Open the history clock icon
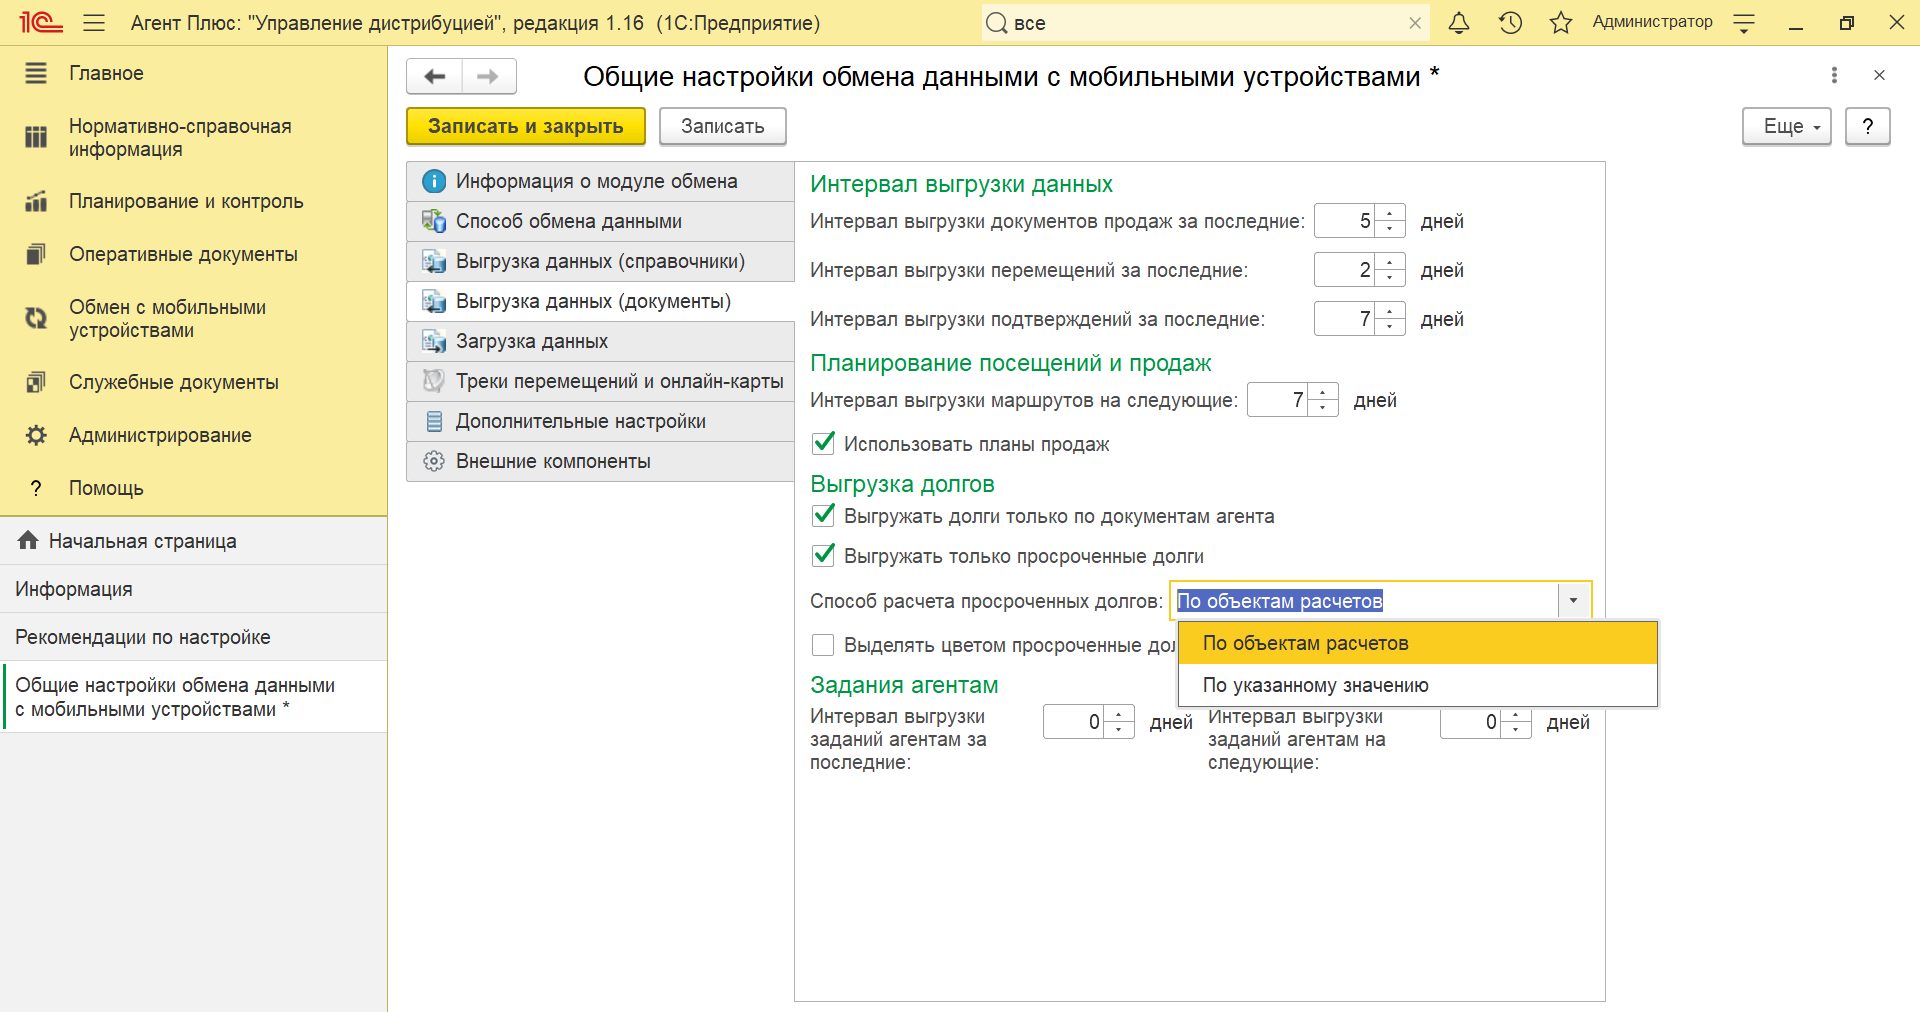 [x=1510, y=23]
